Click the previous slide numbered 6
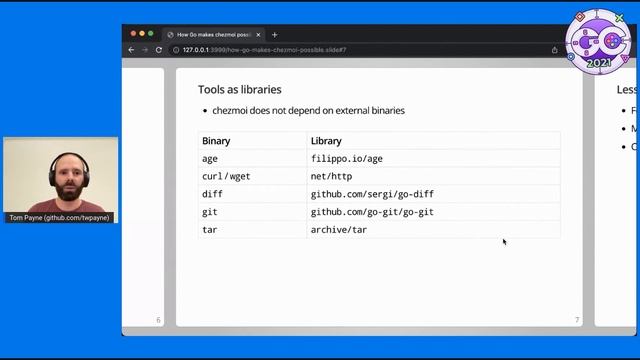 [x=143, y=197]
